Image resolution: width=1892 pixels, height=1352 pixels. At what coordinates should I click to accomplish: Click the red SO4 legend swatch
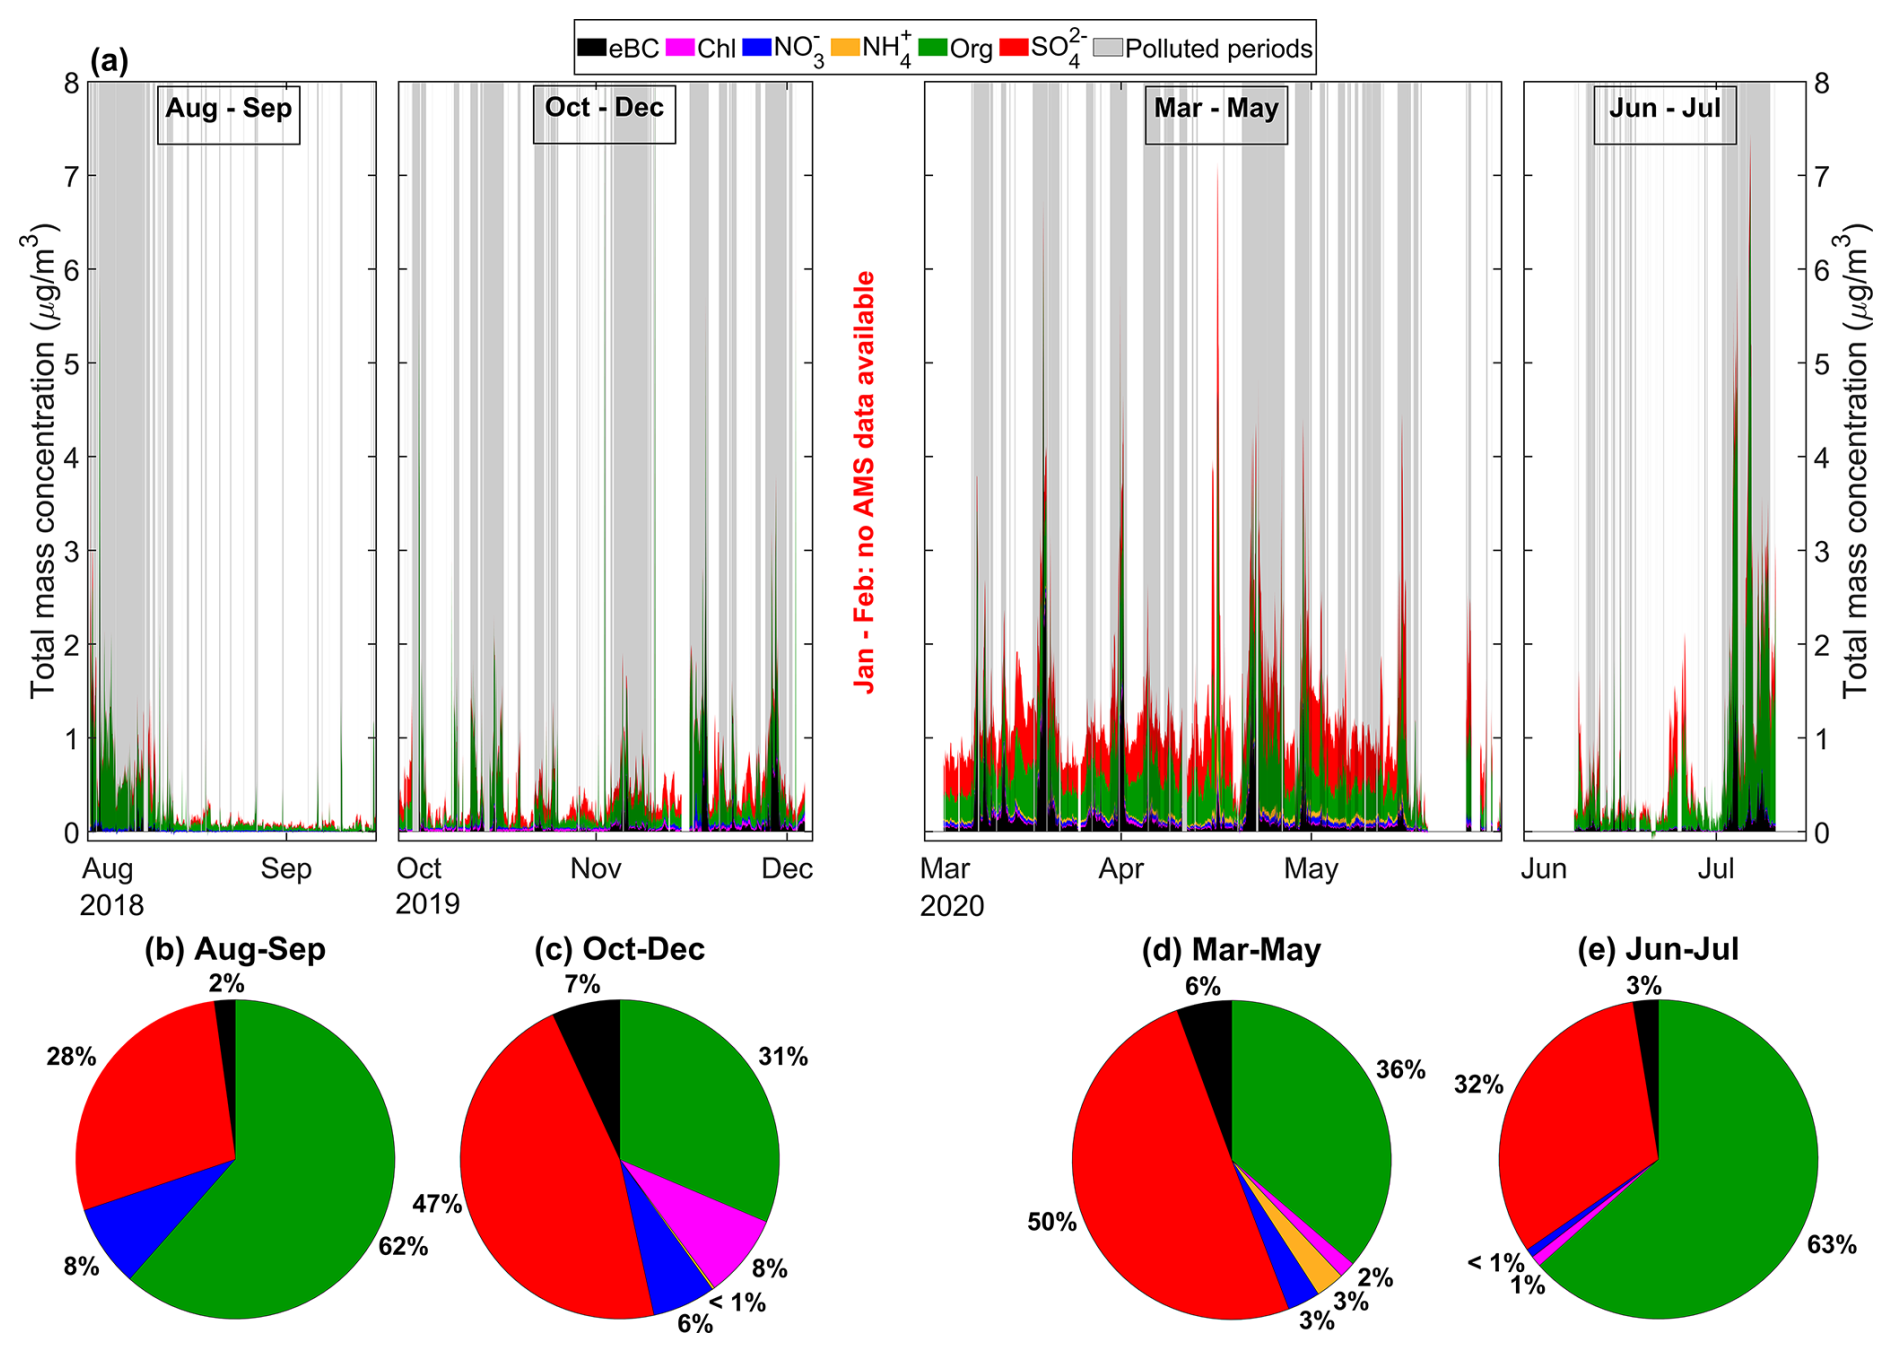pos(1014,47)
